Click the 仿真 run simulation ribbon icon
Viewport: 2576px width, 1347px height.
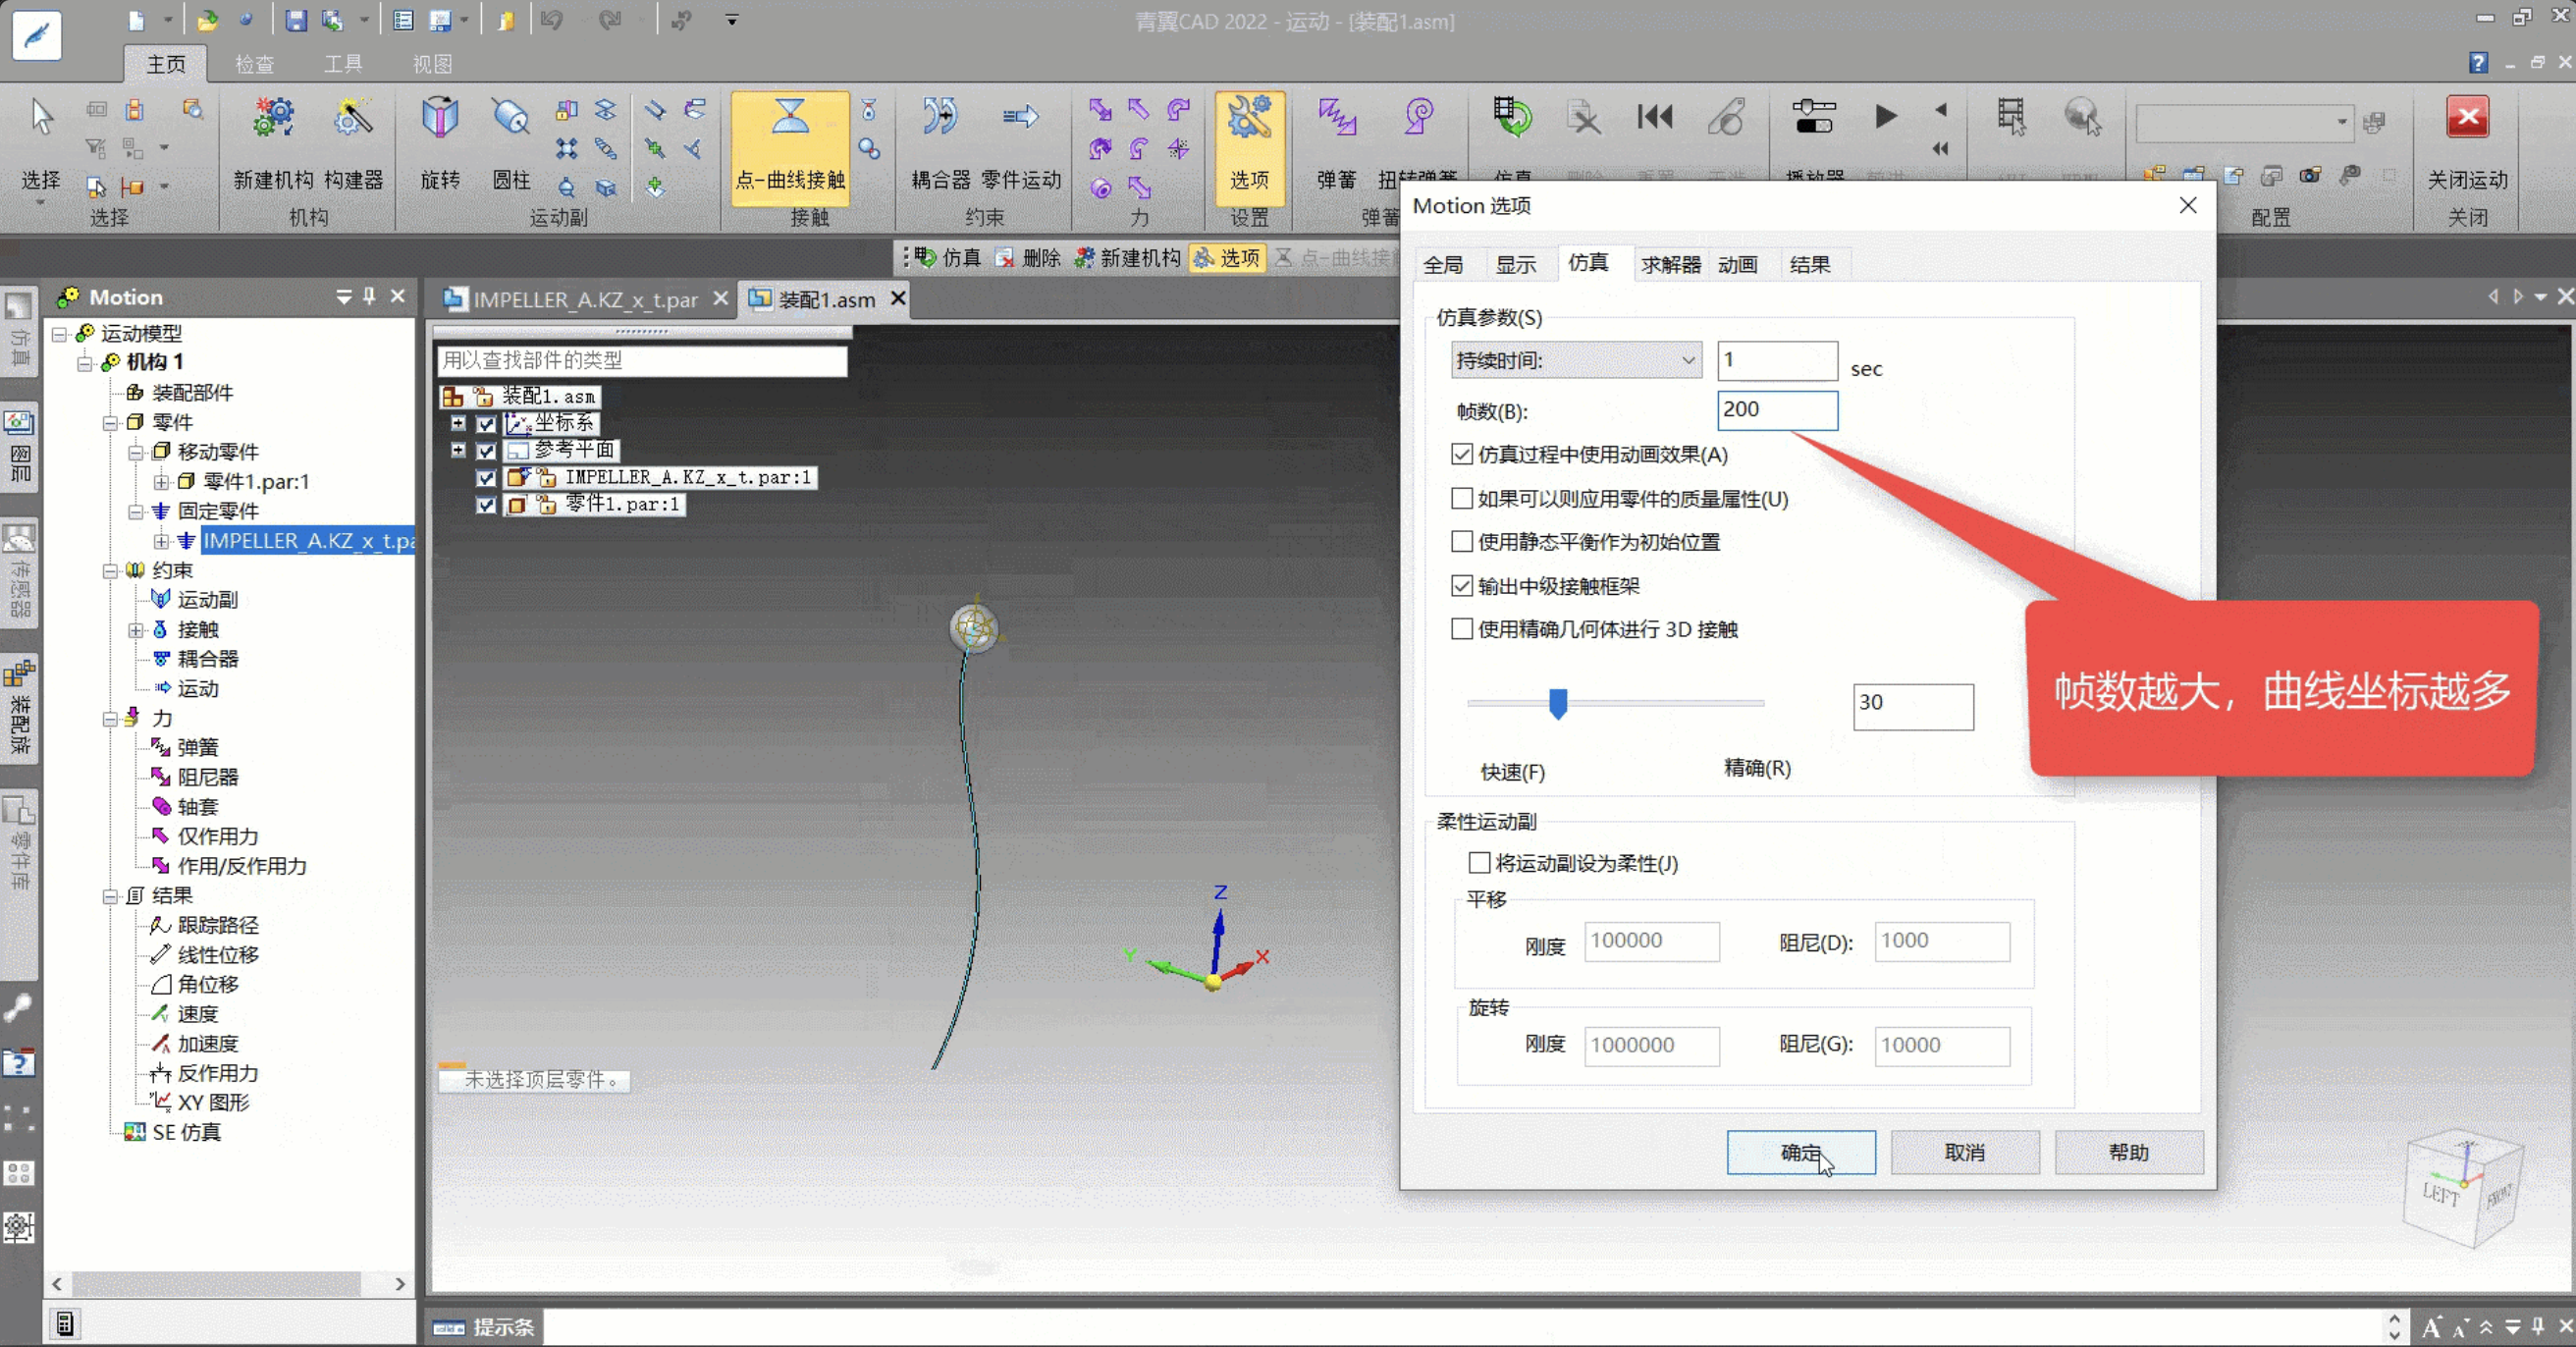pos(1512,117)
